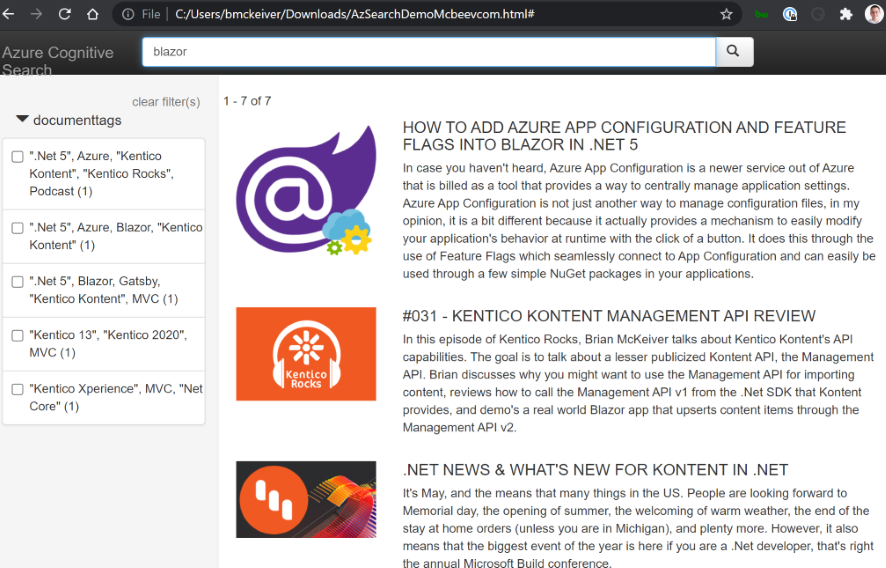Open the #031 Kentico Kontent Management API Review result
Image resolution: width=886 pixels, height=568 pixels.
pyautogui.click(x=609, y=316)
